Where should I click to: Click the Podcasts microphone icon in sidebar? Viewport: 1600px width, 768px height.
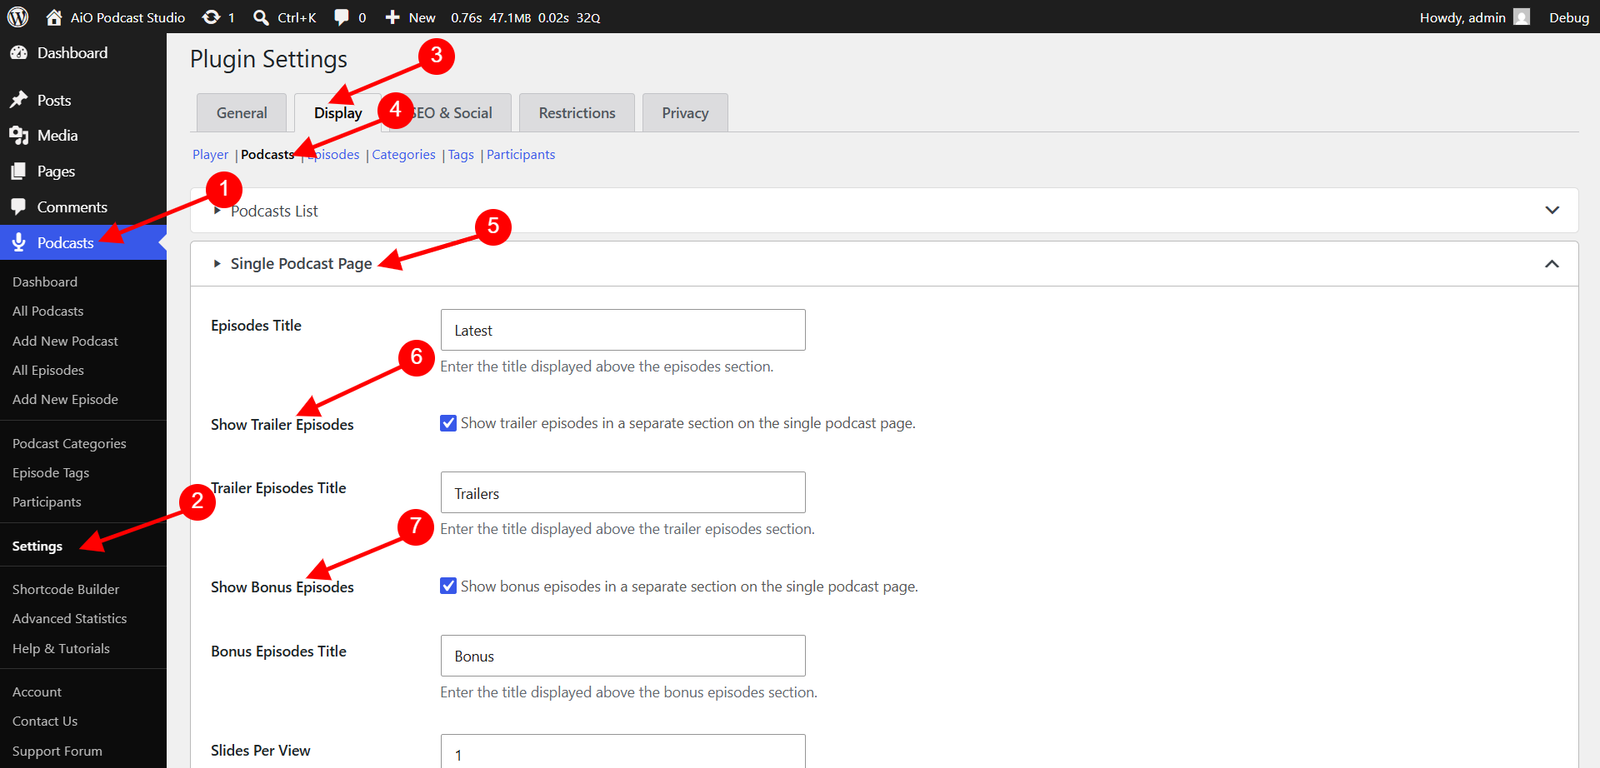pos(19,242)
